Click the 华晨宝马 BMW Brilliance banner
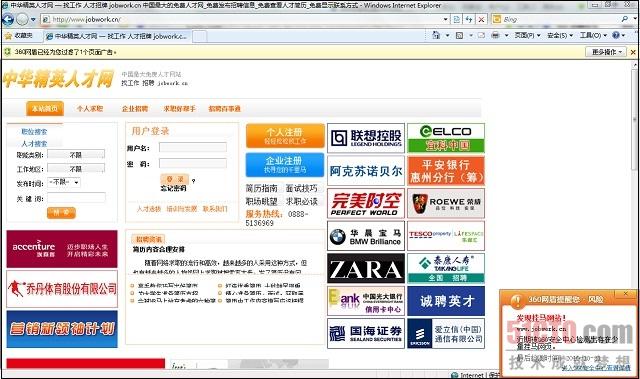 pyautogui.click(x=366, y=236)
